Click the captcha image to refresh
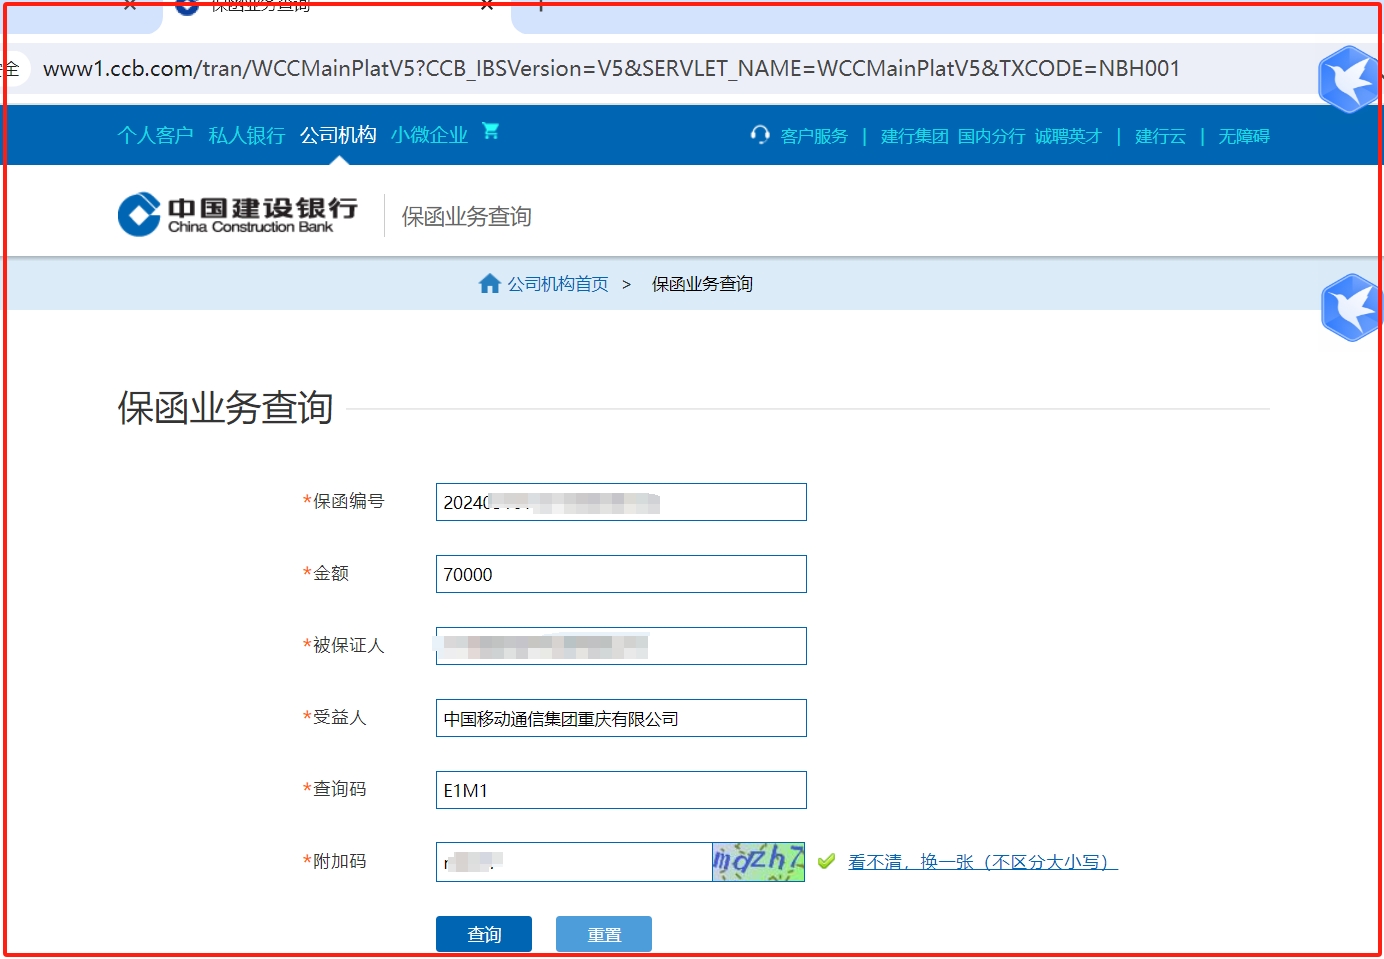 pyautogui.click(x=758, y=861)
